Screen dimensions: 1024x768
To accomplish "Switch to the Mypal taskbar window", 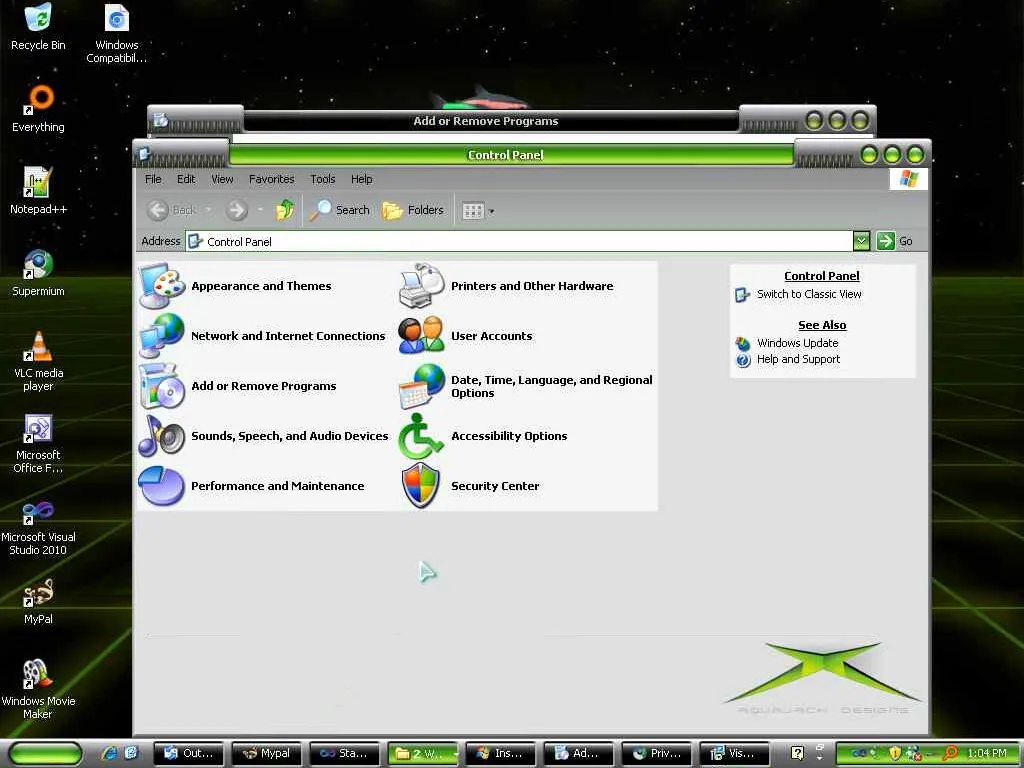I will coord(268,754).
